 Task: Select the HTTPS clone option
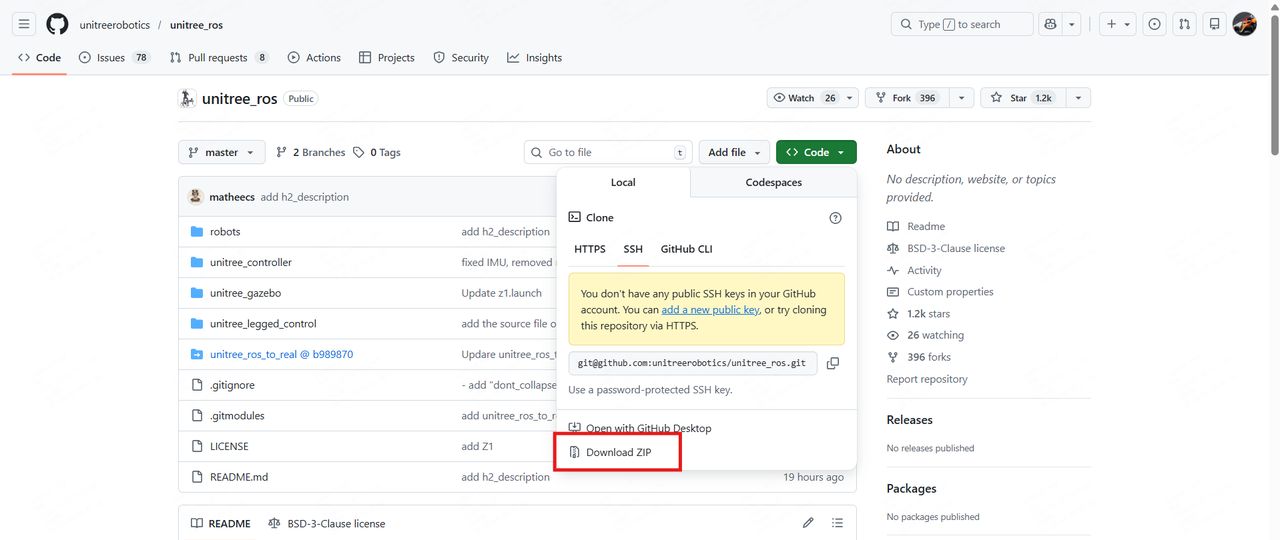590,249
